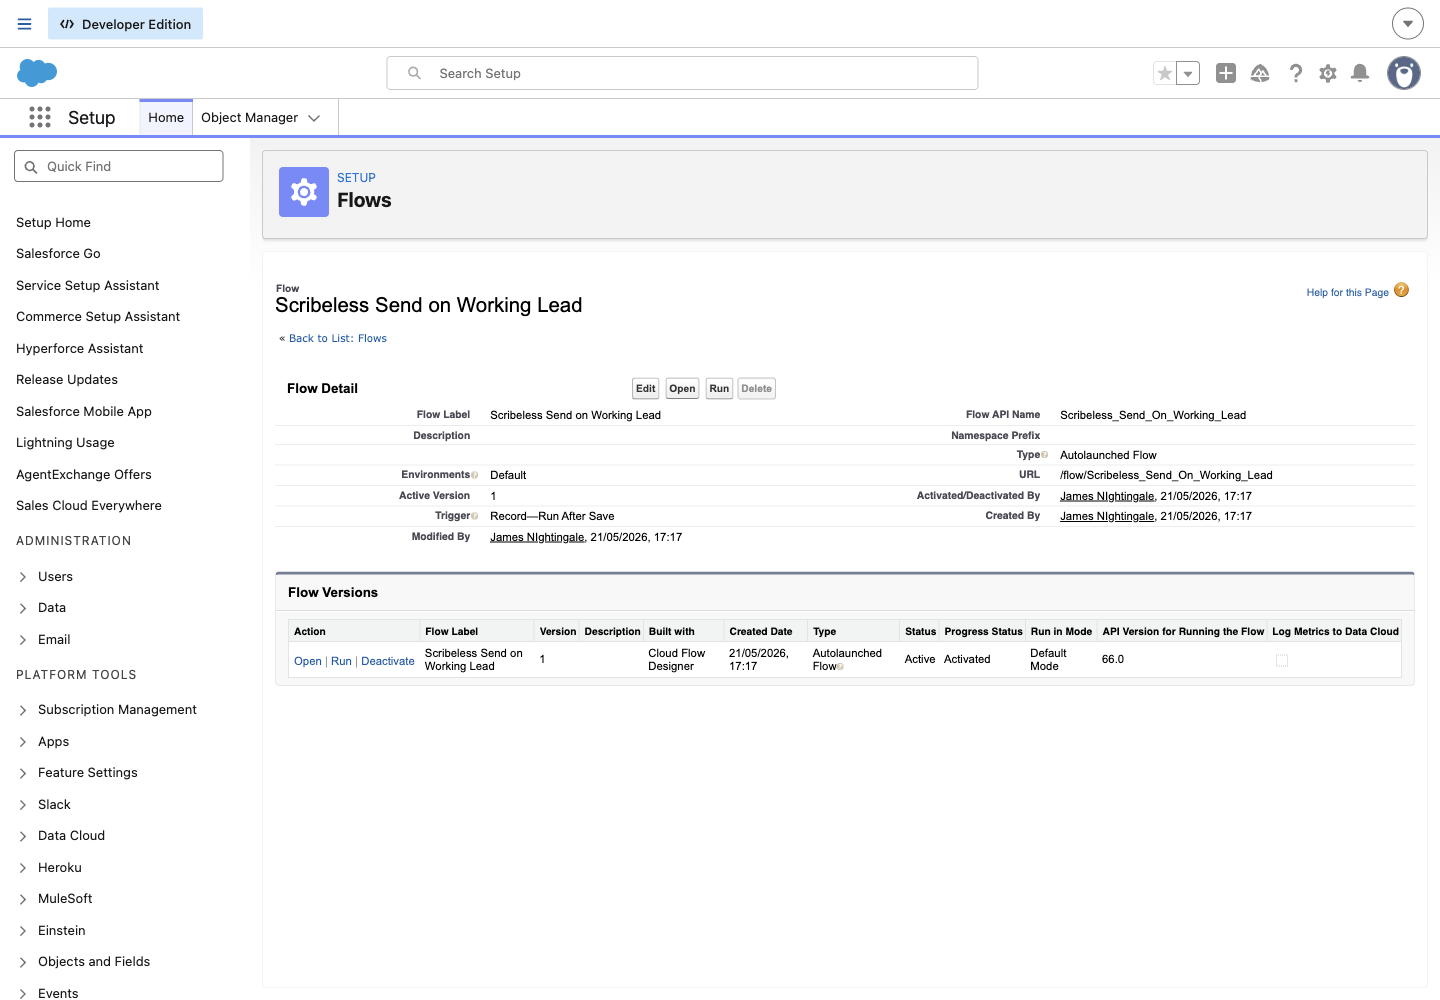The height and width of the screenshot is (1000, 1440).
Task: Click the top-right circled dropdown arrow
Action: (1408, 23)
